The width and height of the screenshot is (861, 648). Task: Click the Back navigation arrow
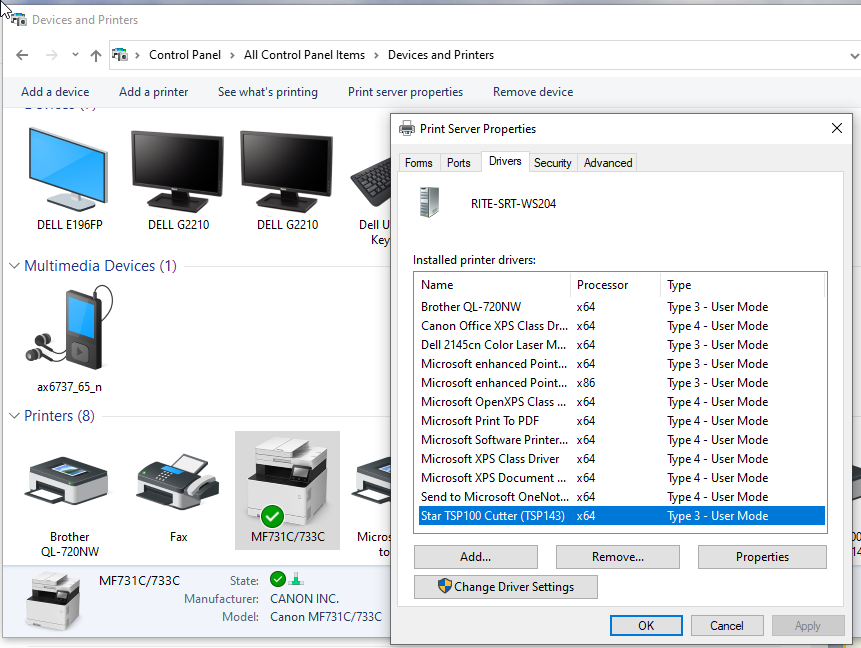22,55
